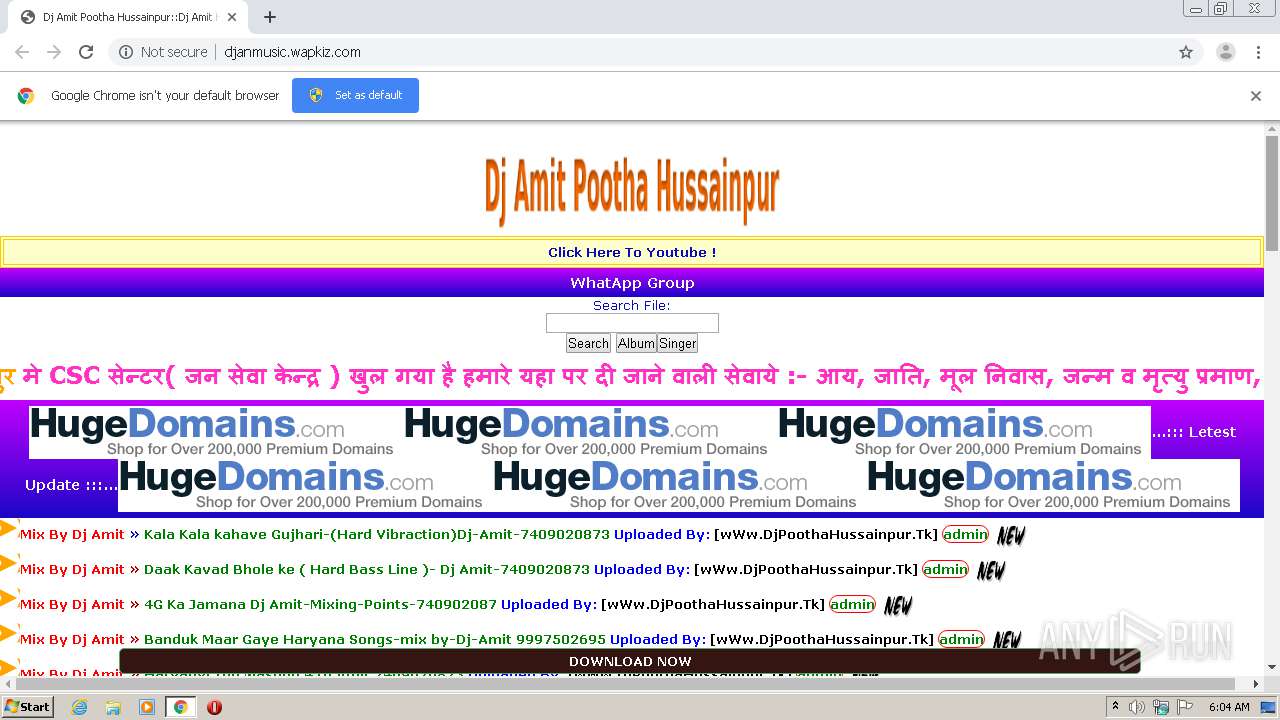The height and width of the screenshot is (720, 1280).
Task: Open middle HugeDomains banner in top row
Action: (x=590, y=432)
